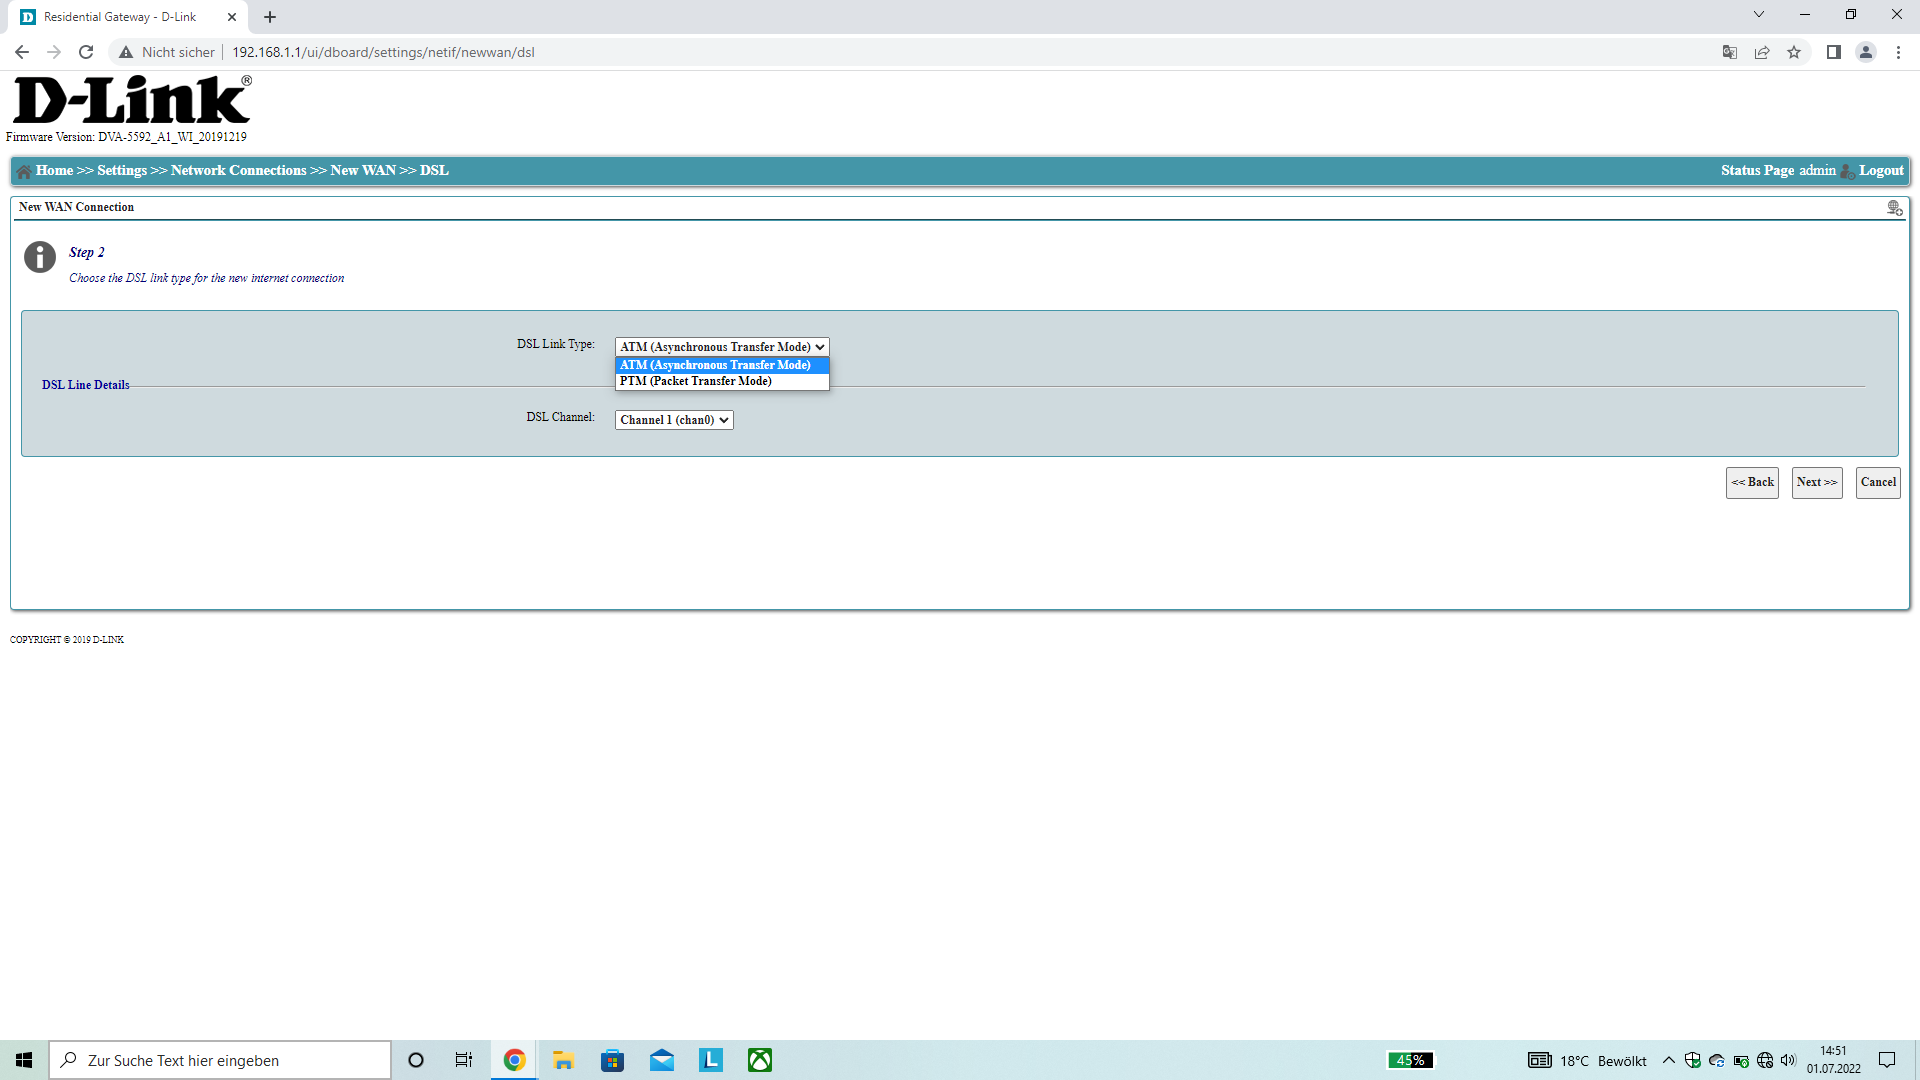This screenshot has width=1920, height=1080.
Task: Open the browser side panel icon
Action: point(1833,52)
